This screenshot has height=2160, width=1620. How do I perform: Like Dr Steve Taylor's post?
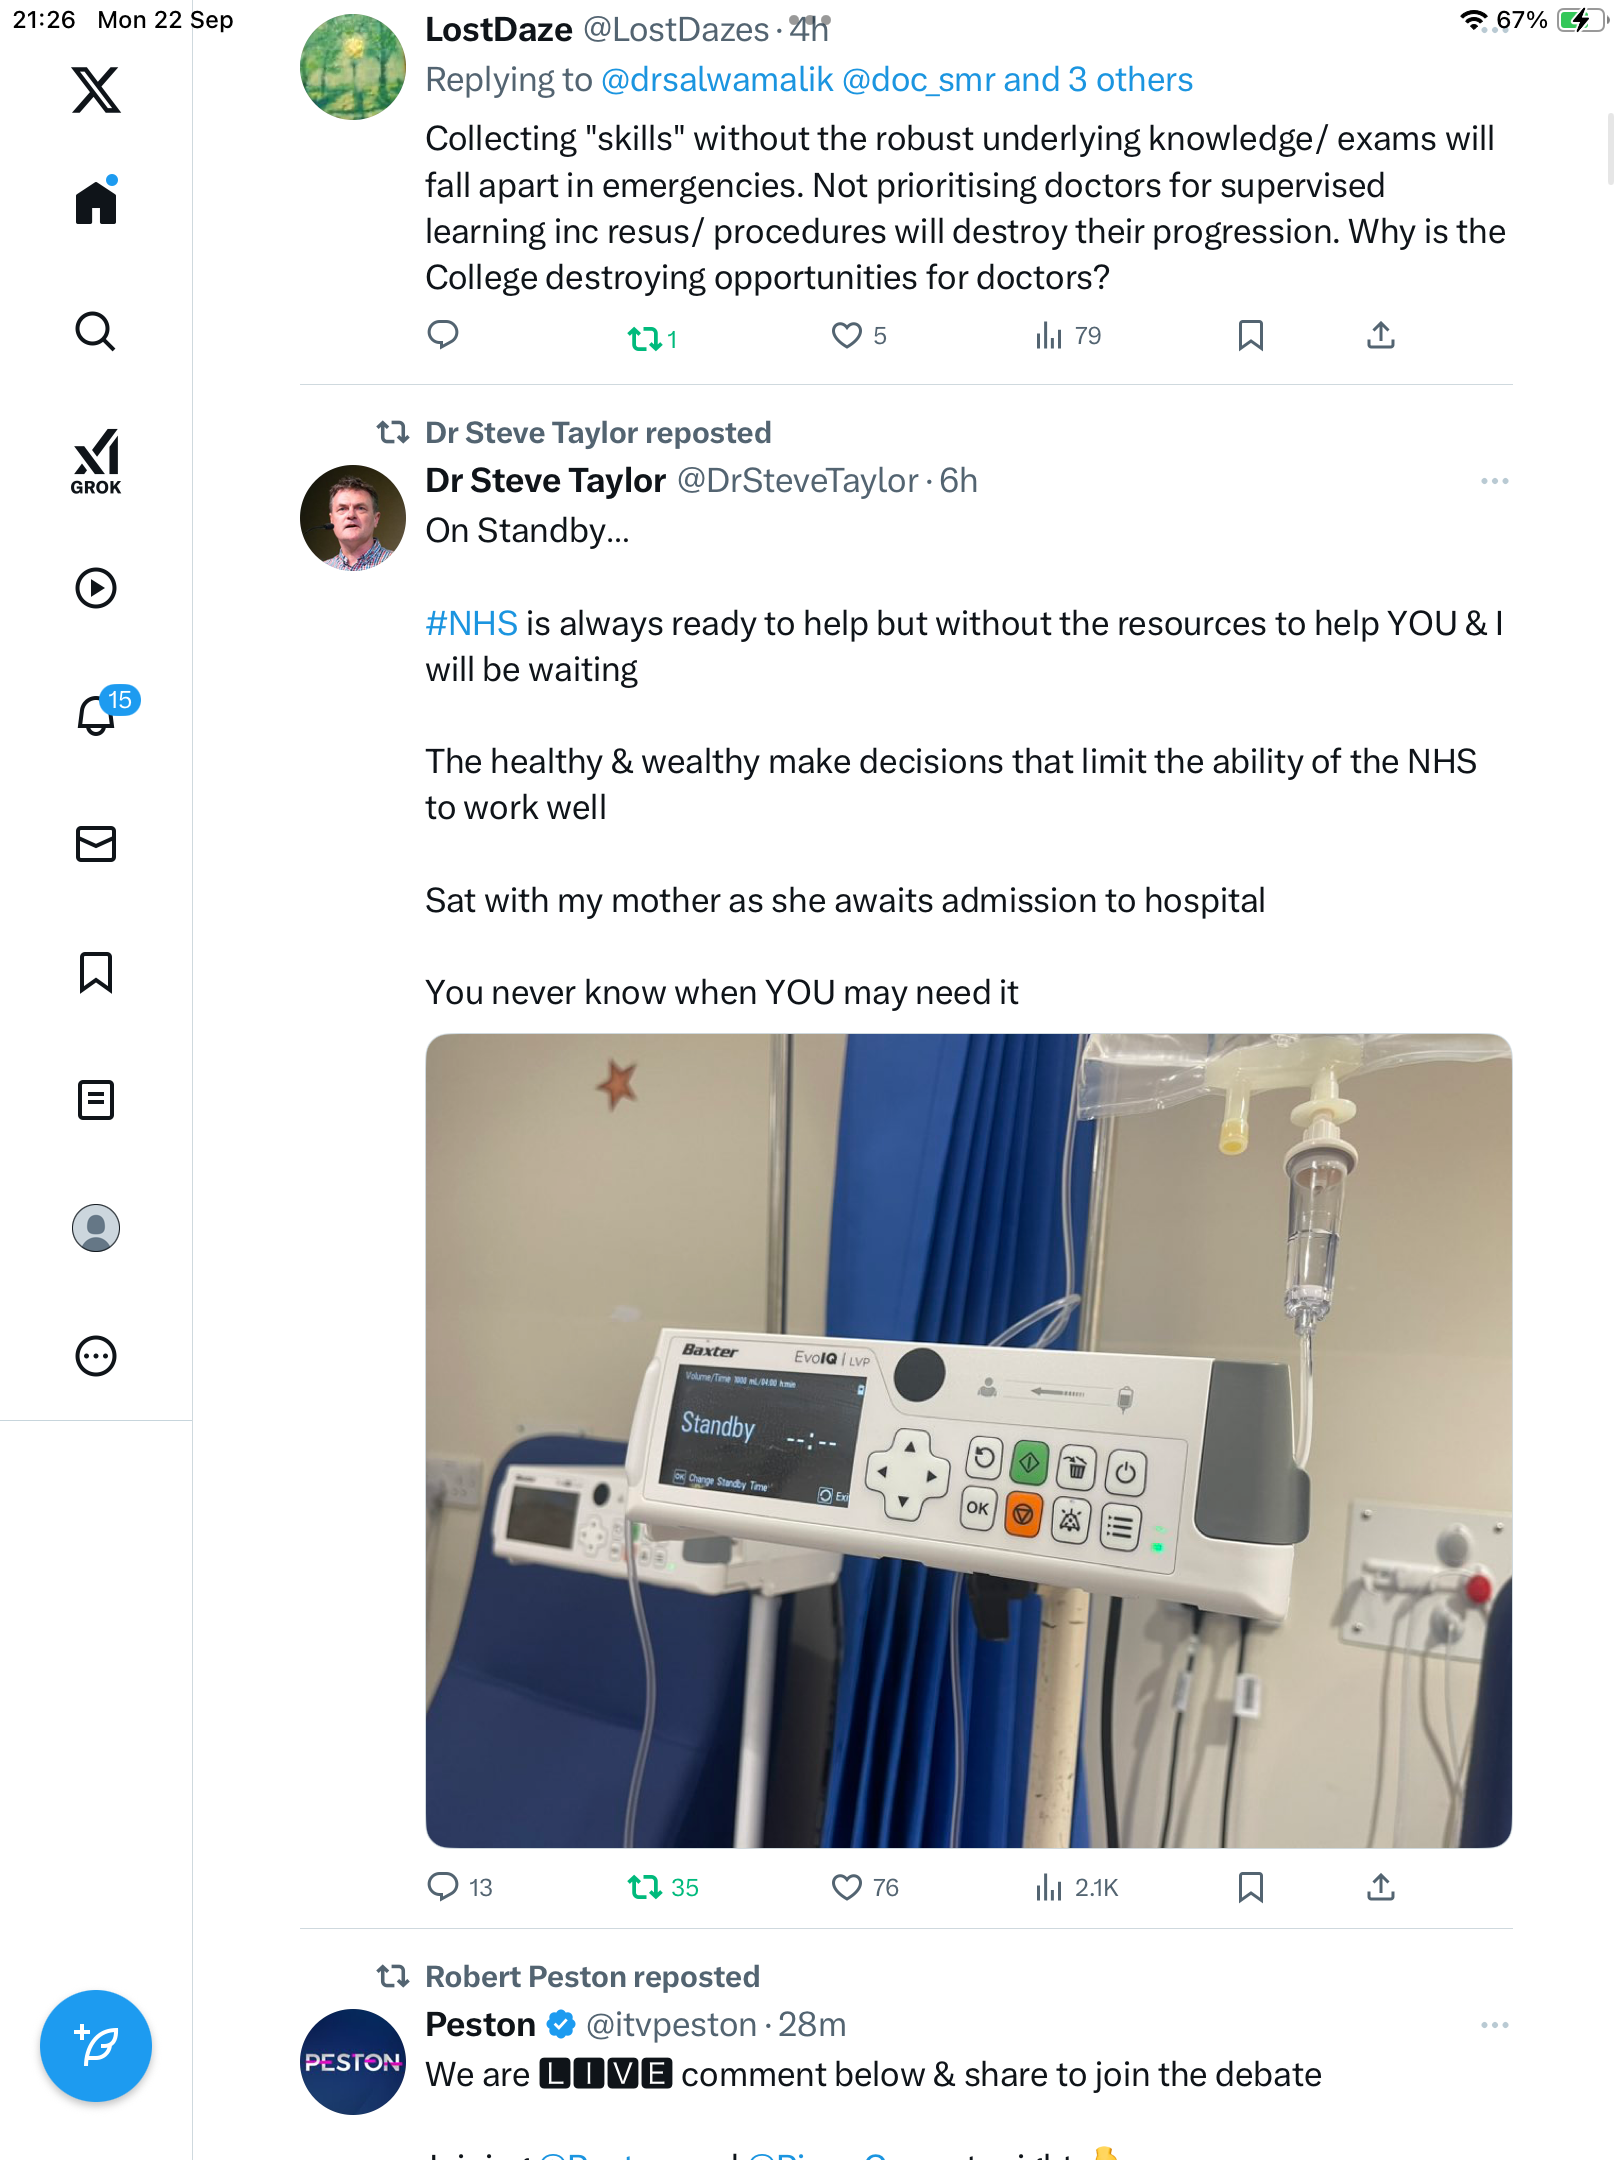coord(847,1887)
